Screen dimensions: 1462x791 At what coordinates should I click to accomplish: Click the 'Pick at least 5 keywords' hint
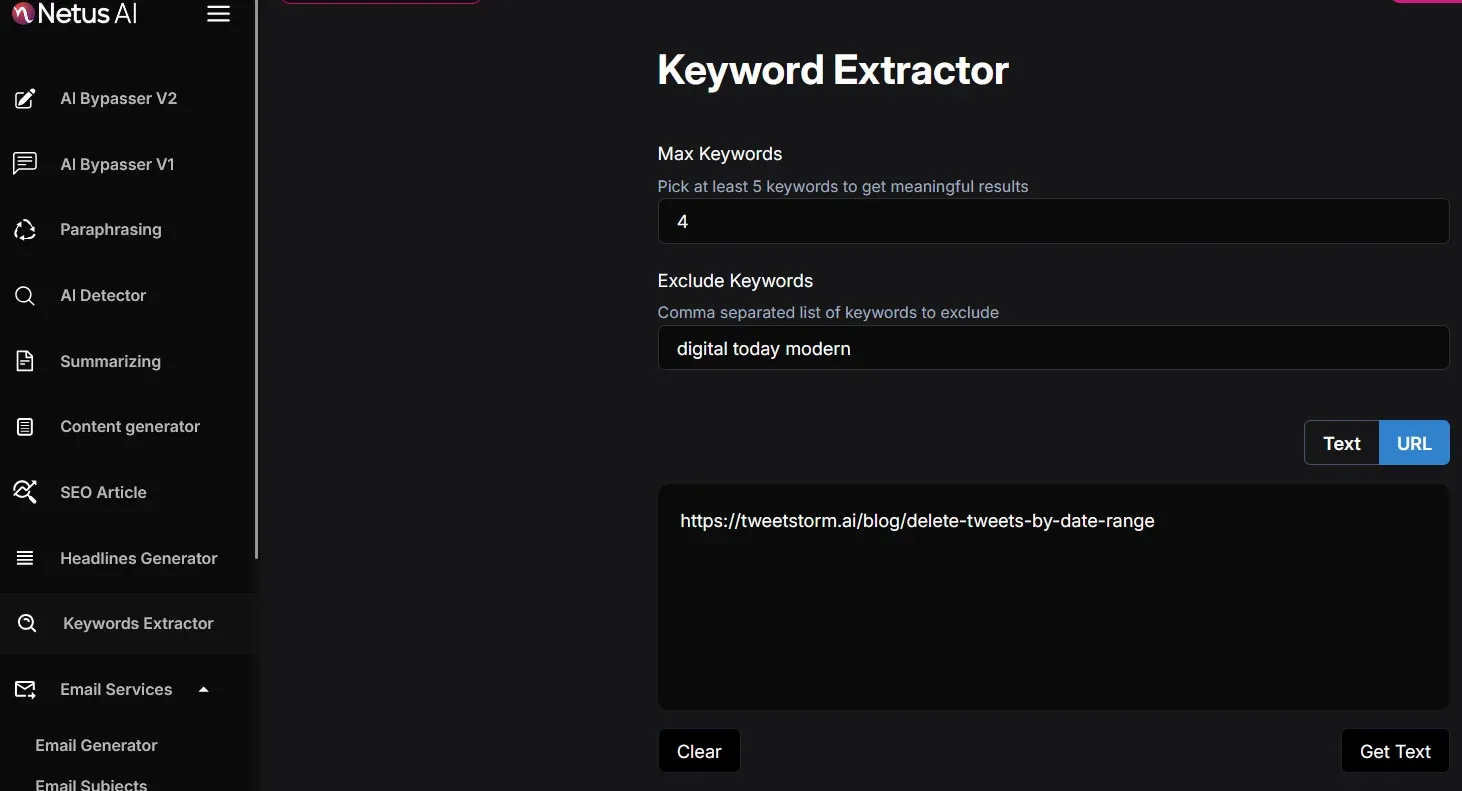pyautogui.click(x=843, y=186)
